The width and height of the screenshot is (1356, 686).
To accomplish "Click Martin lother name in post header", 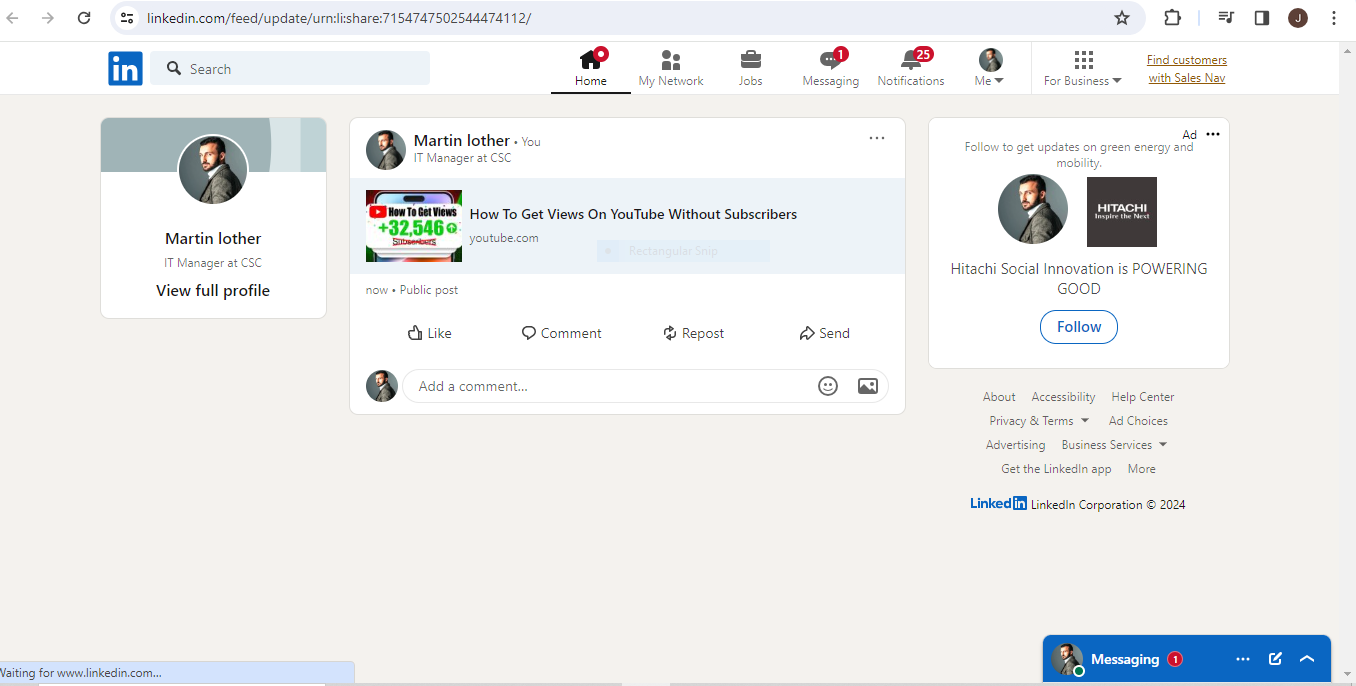I will [x=462, y=140].
